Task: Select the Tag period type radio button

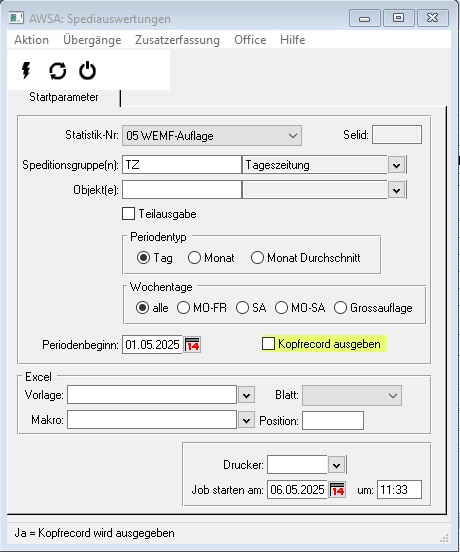Action: click(143, 258)
